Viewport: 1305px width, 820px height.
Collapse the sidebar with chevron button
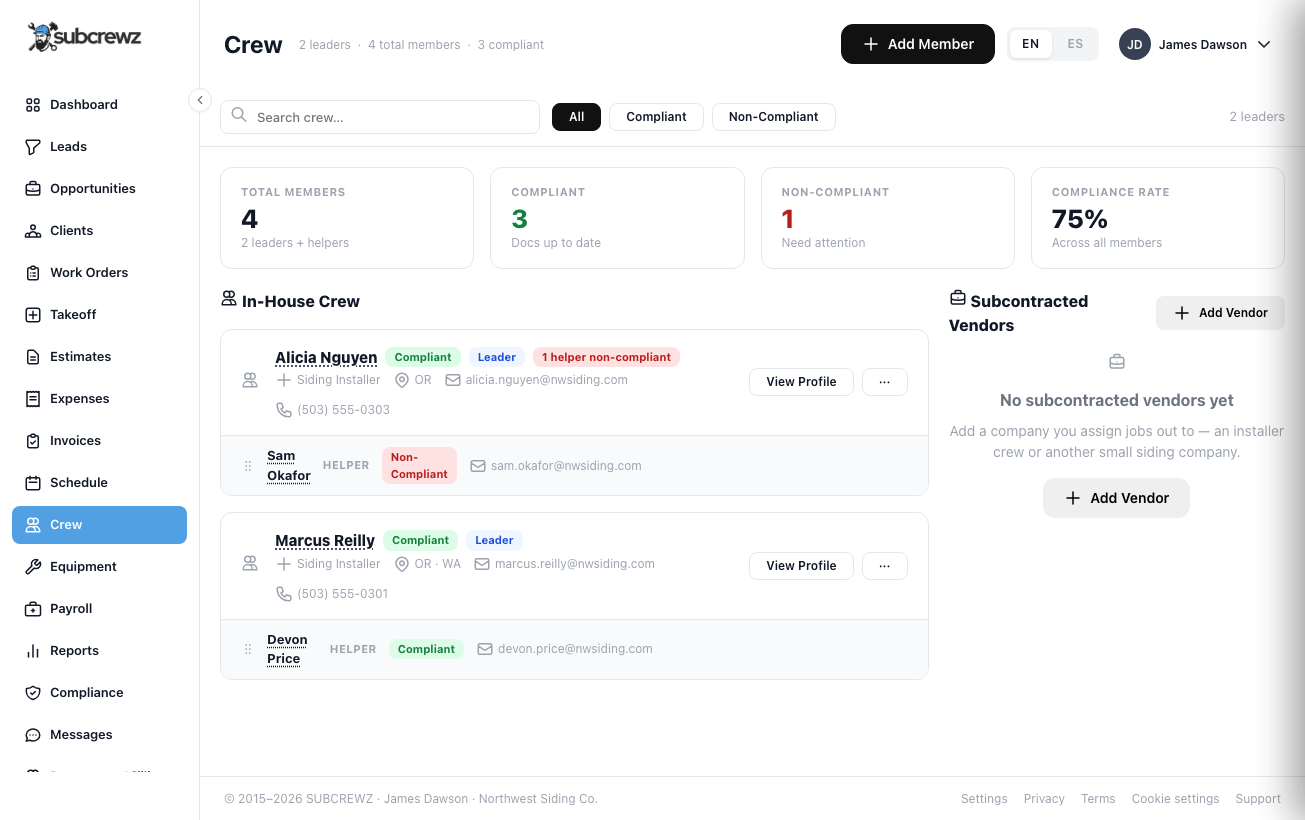(x=200, y=100)
